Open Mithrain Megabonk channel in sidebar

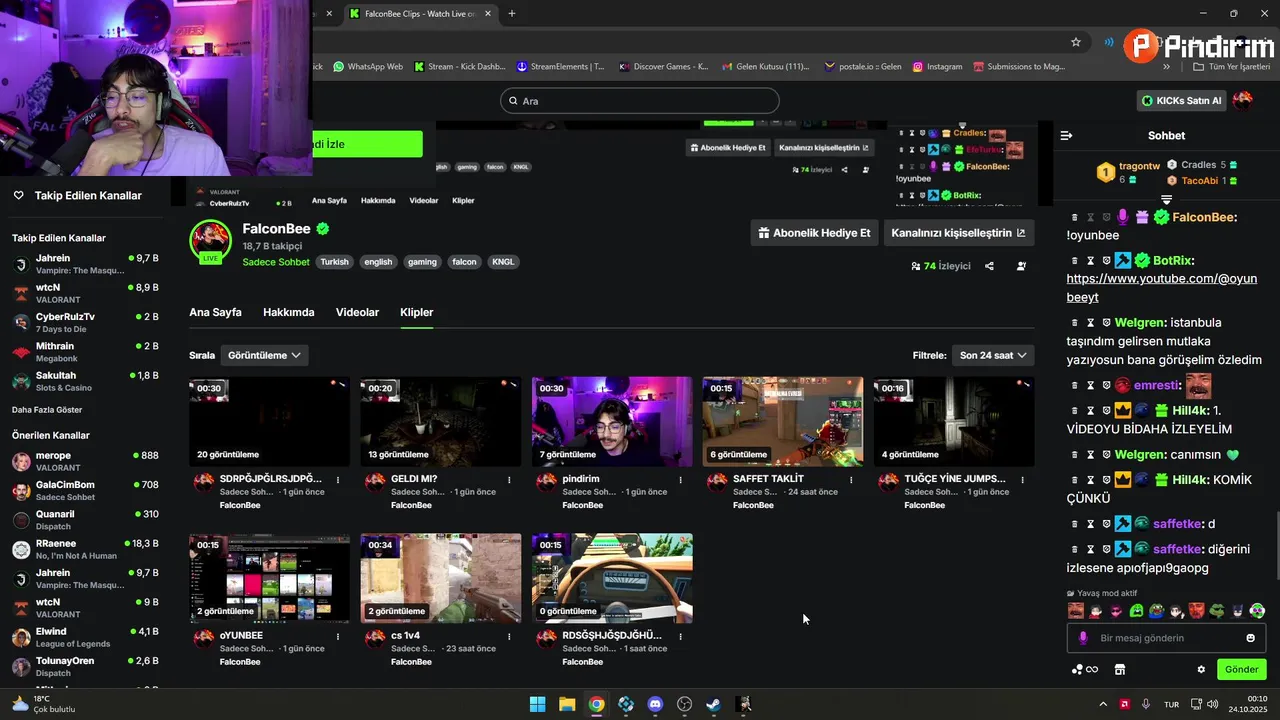pyautogui.click(x=85, y=351)
